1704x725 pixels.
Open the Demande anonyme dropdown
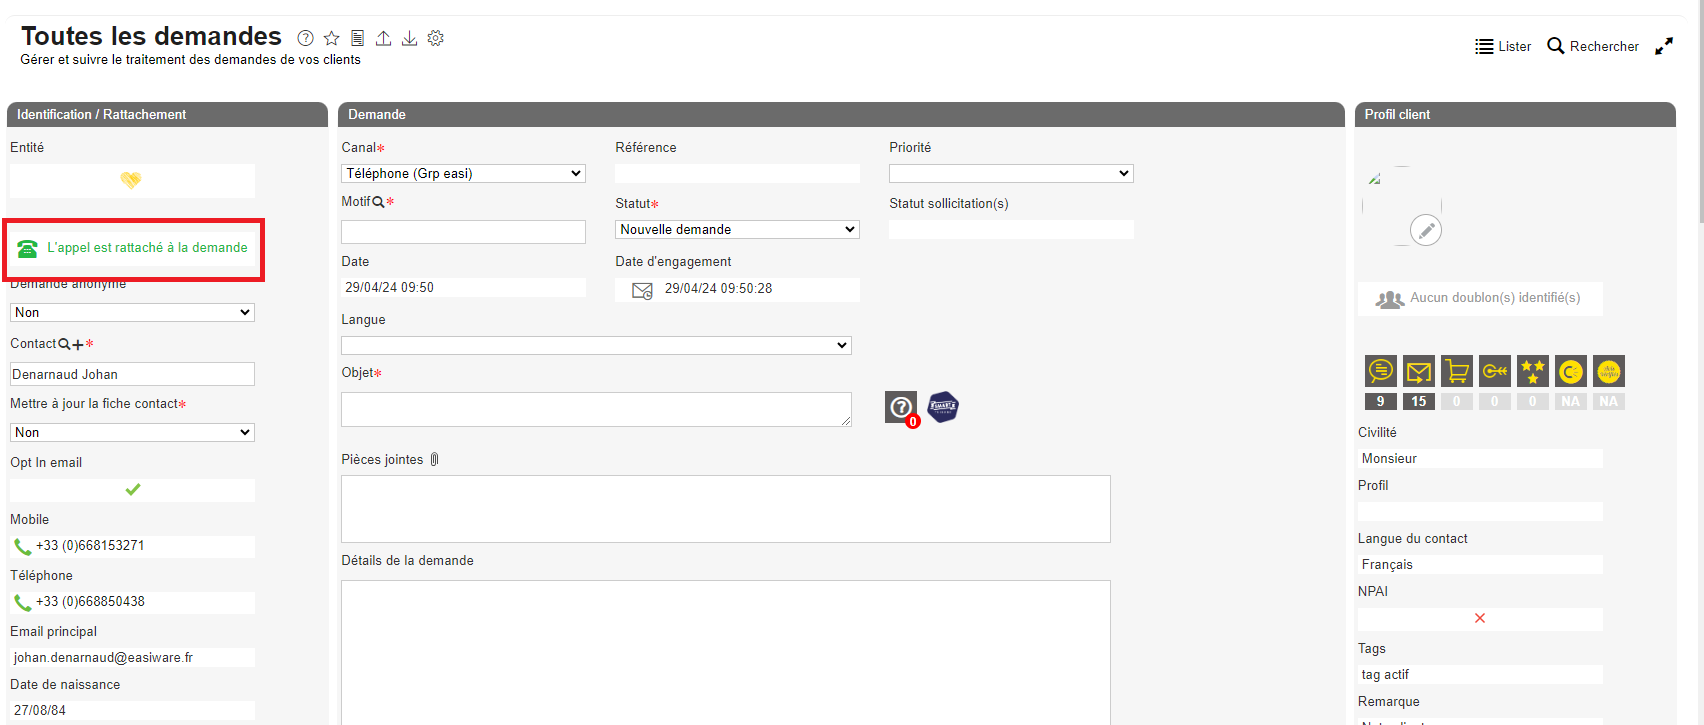coord(132,313)
